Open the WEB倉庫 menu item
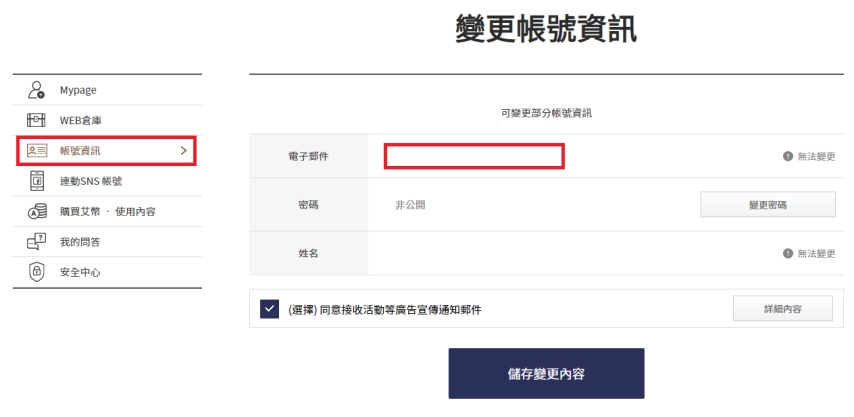This screenshot has width=854, height=417. 80,120
